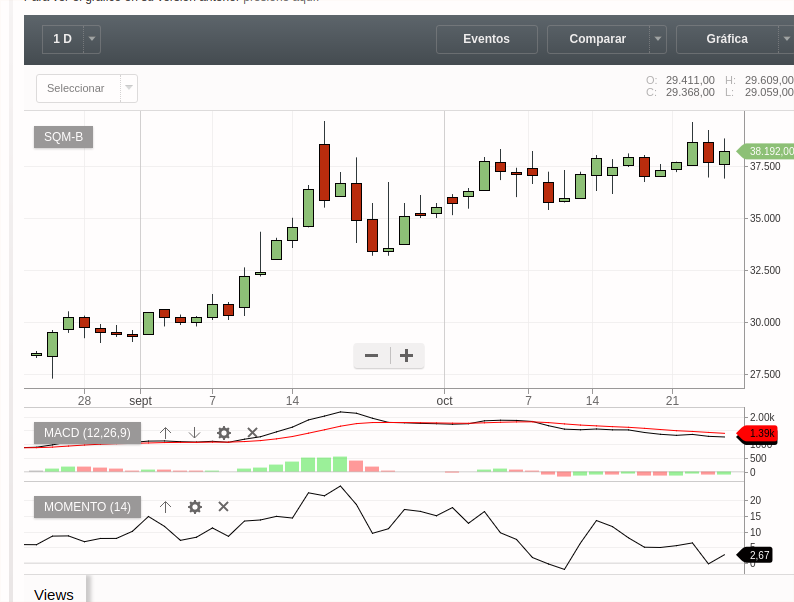Remove the MACD indicator with X
The image size is (794, 602).
point(252,433)
